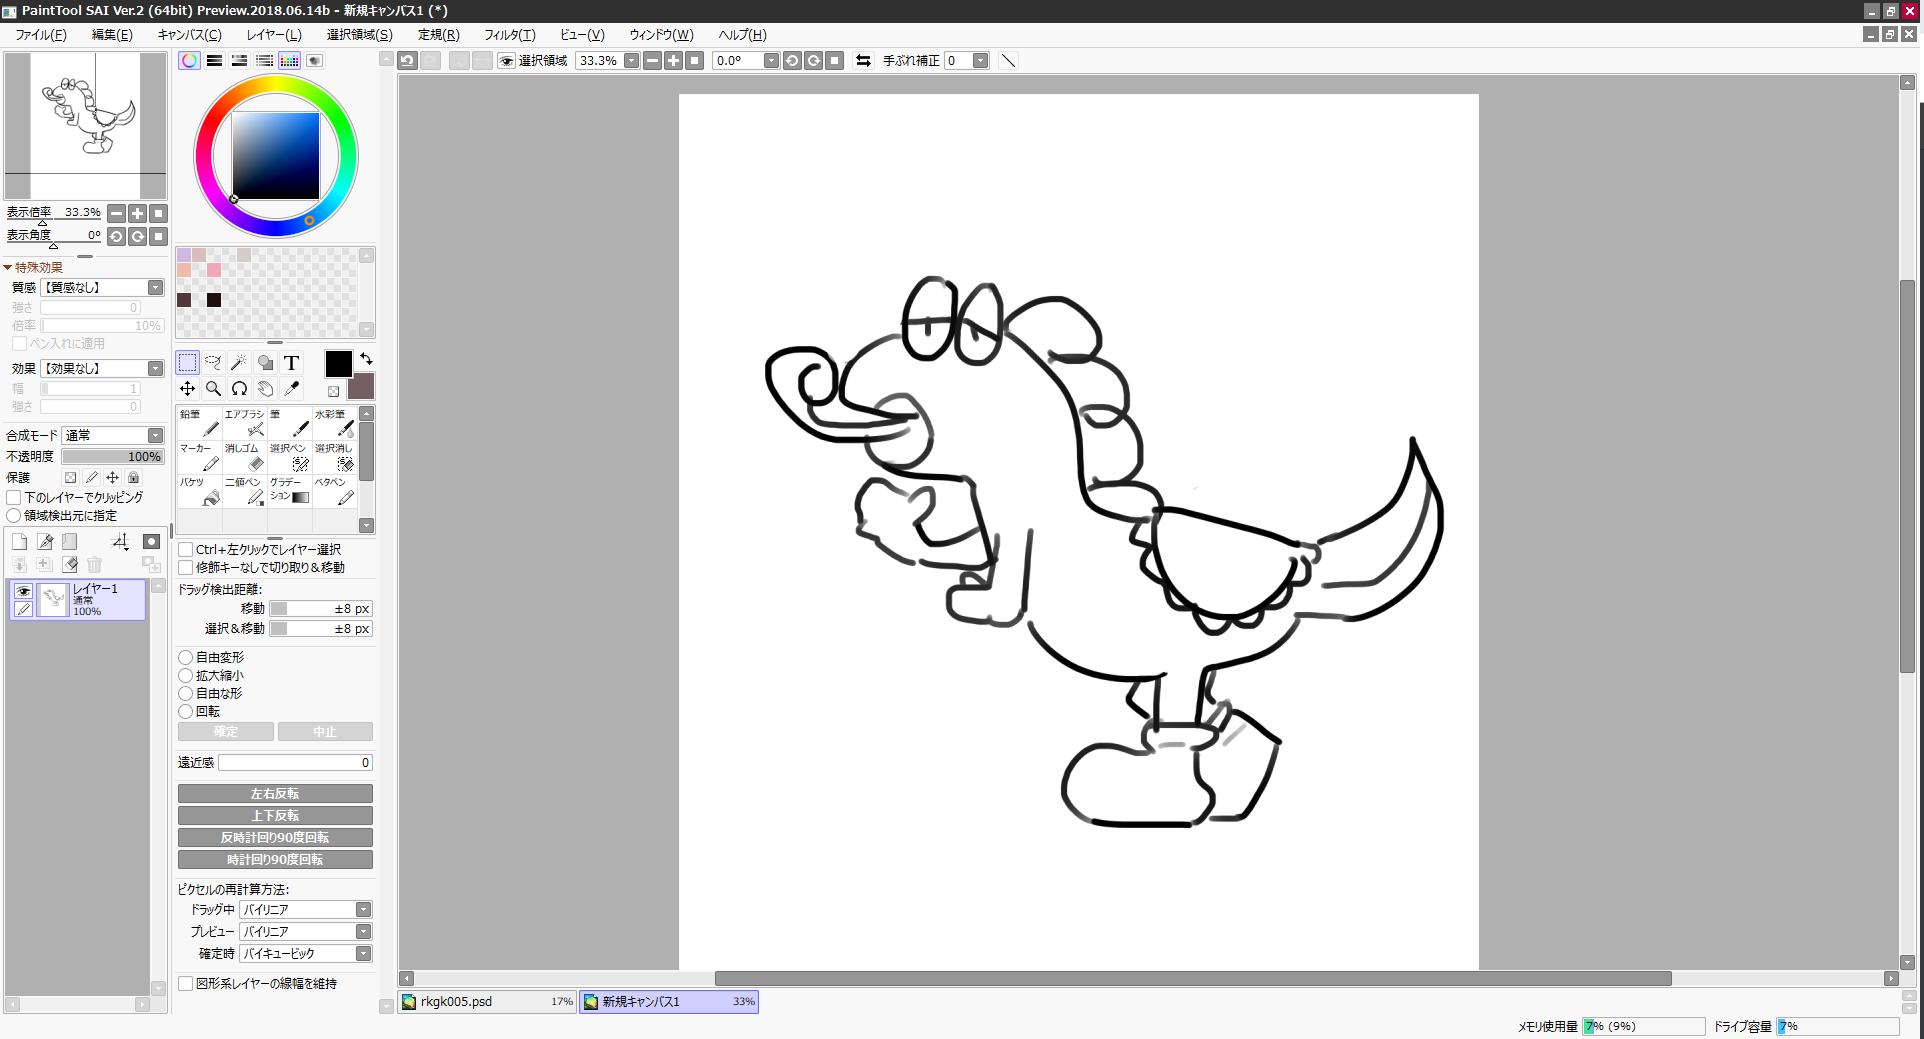Select 回転 radio option
This screenshot has height=1039, width=1924.
[186, 712]
